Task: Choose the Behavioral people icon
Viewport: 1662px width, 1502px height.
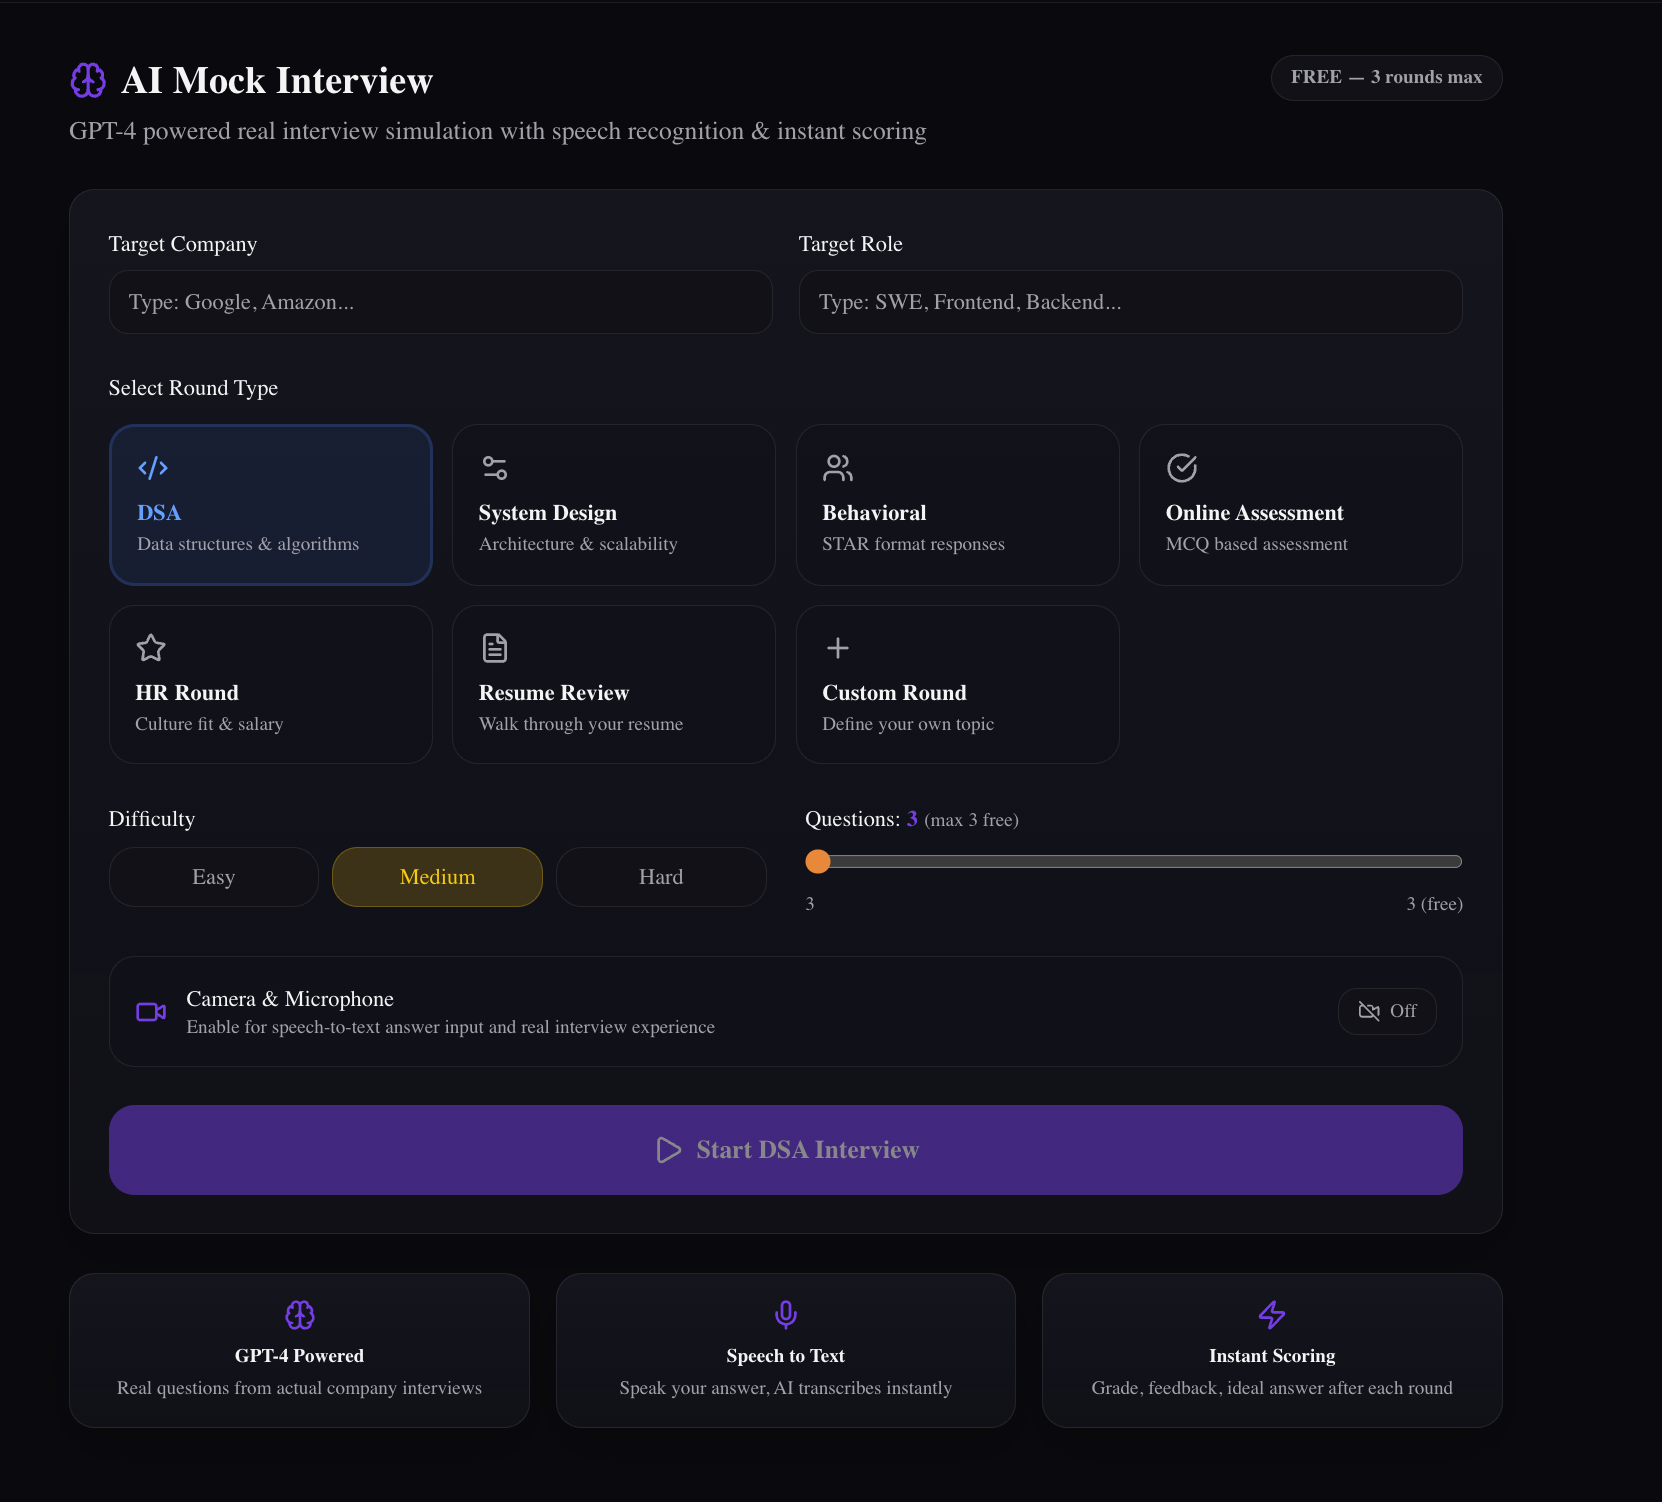Action: pyautogui.click(x=838, y=468)
